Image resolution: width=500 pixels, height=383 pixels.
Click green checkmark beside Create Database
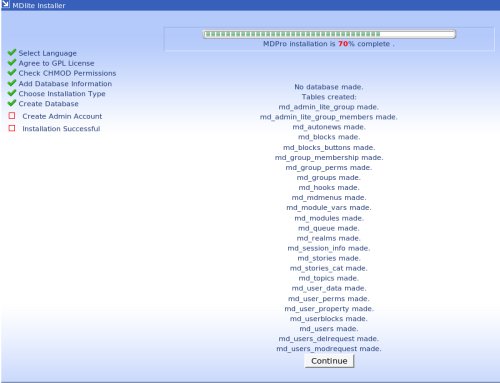click(x=12, y=103)
